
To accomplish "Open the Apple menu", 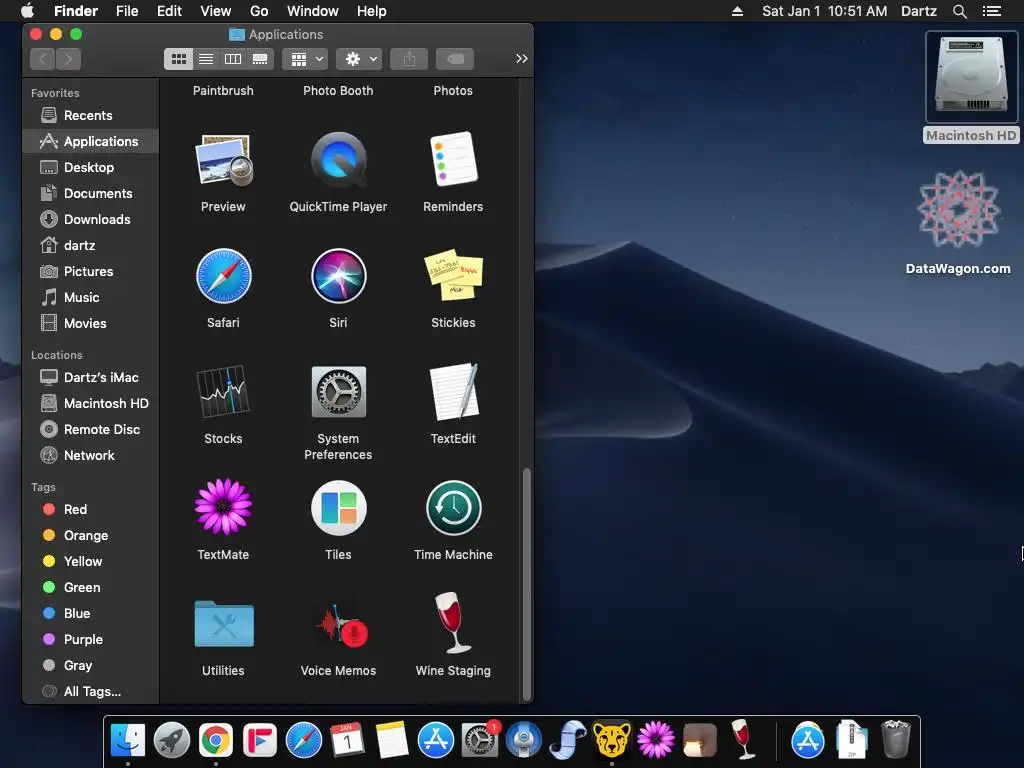I will click(27, 11).
